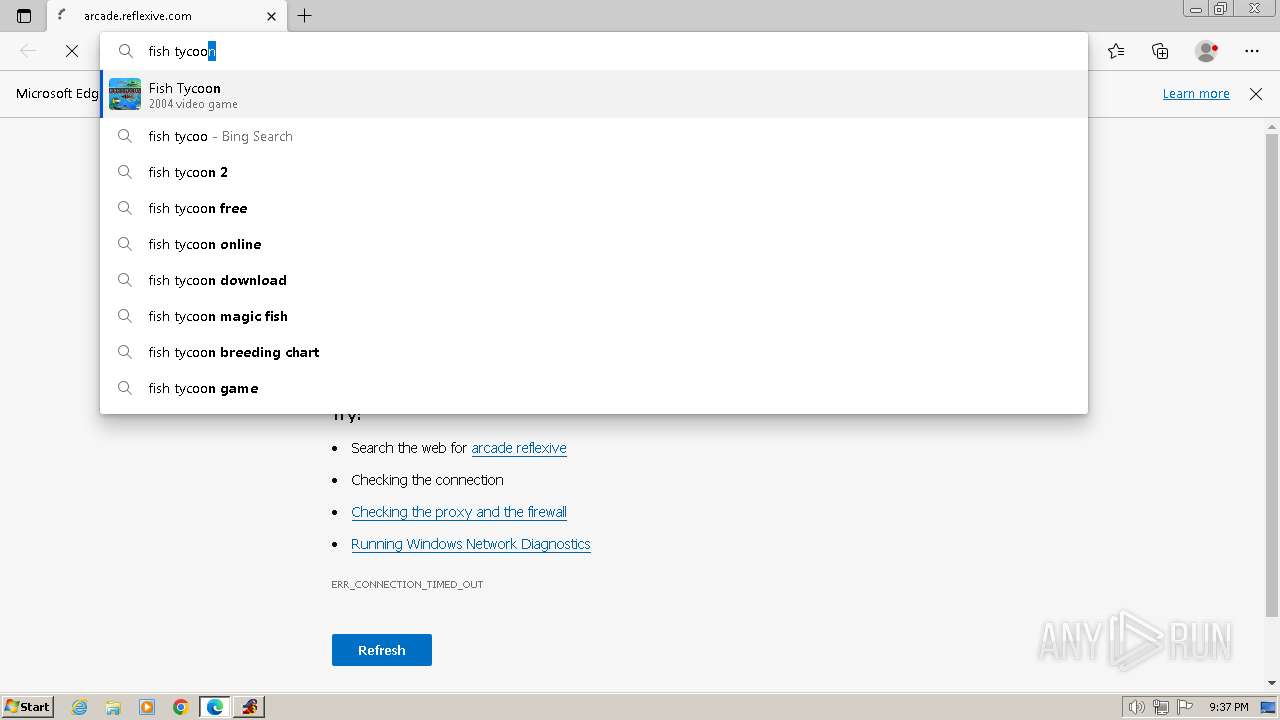
Task: Open the last pinned taskbar app
Action: pos(249,707)
